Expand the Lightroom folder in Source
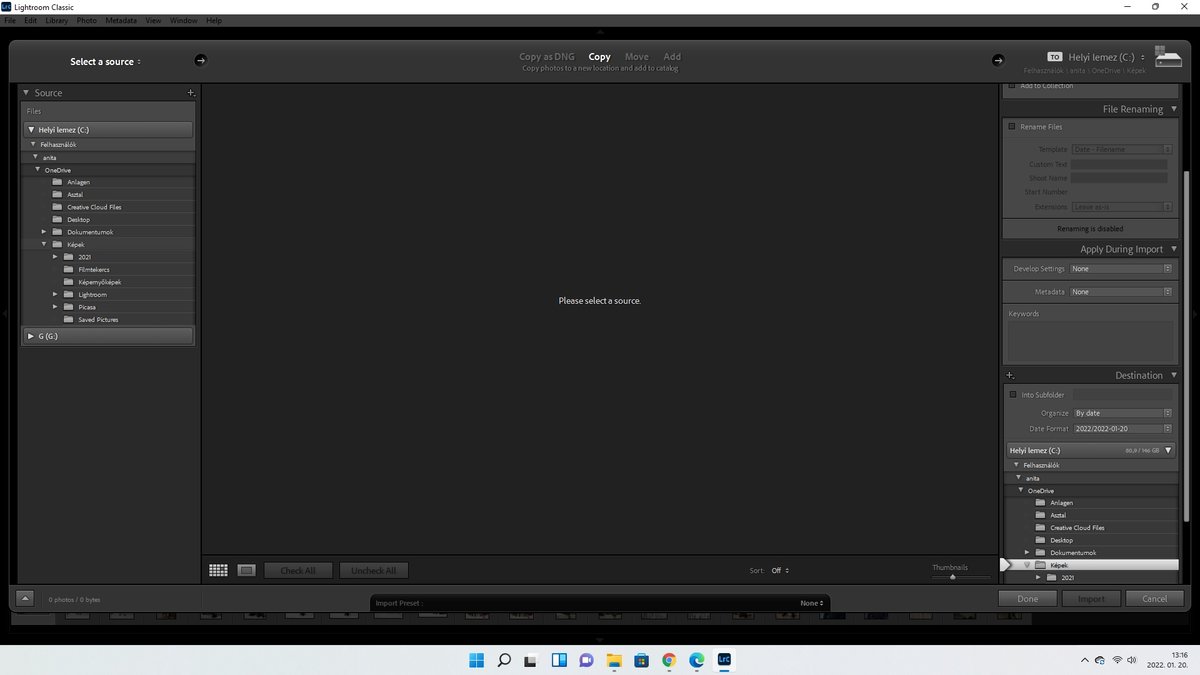This screenshot has width=1200, height=675. pyautogui.click(x=56, y=294)
